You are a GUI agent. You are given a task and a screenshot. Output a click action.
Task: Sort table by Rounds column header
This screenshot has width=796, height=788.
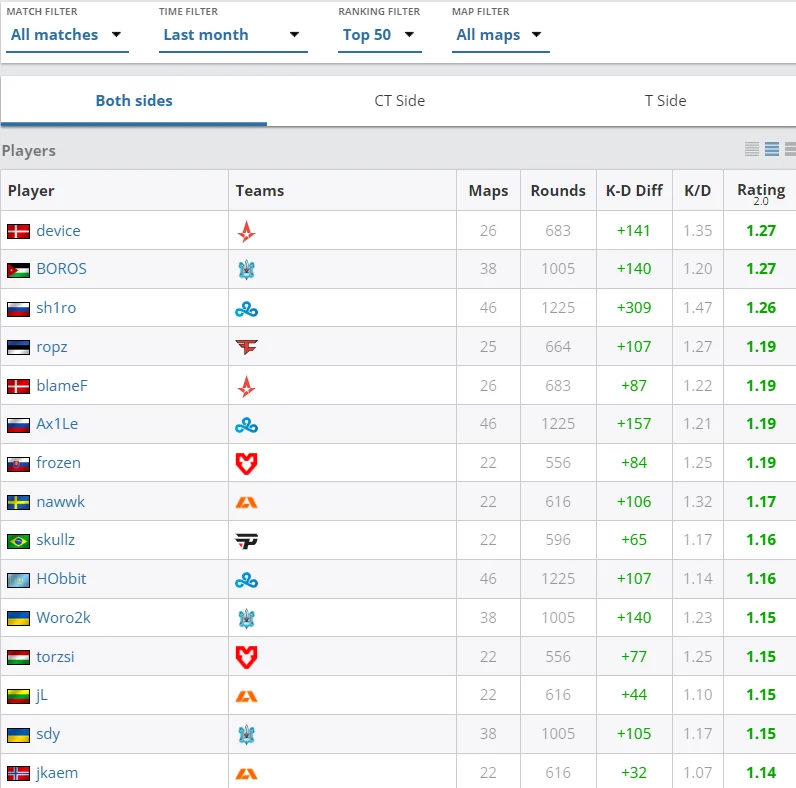point(558,191)
